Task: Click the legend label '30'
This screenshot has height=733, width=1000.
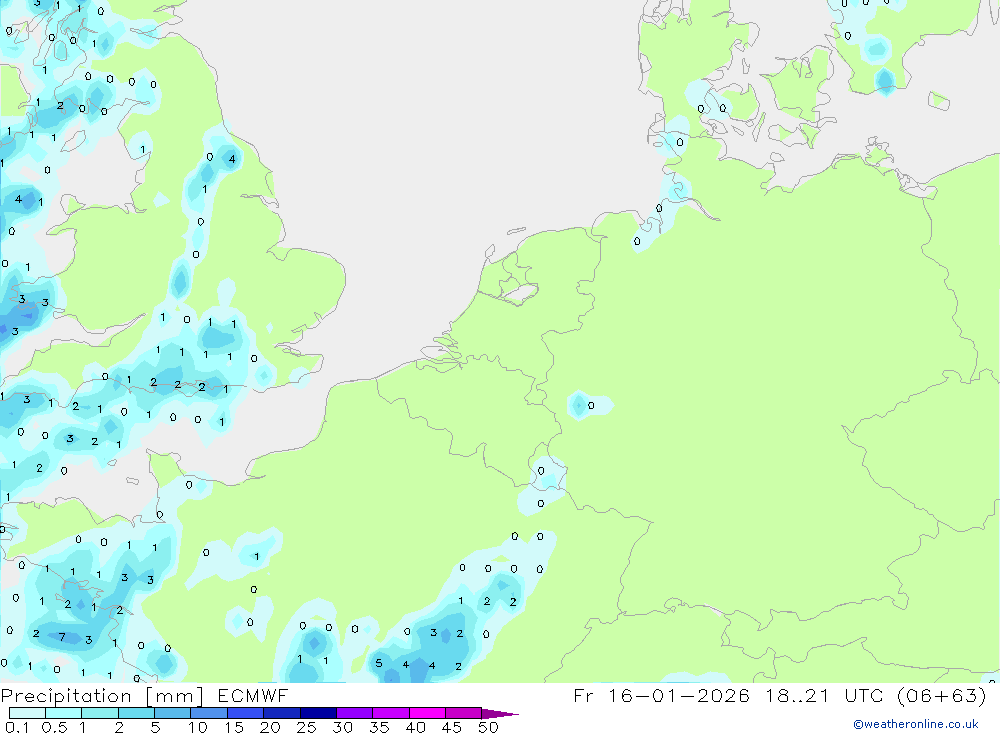Action: [x=343, y=727]
